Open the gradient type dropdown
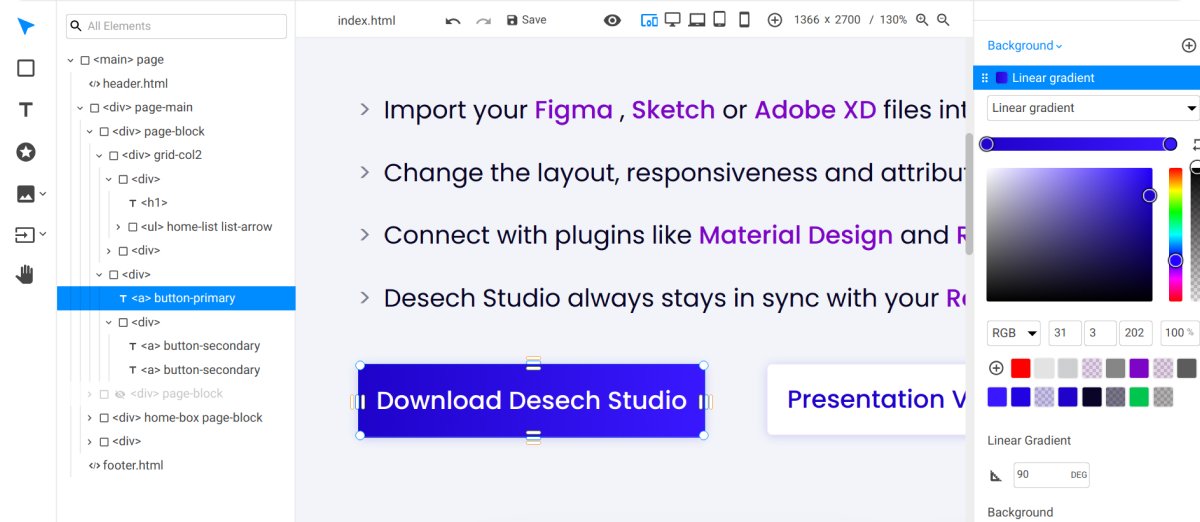The height and width of the screenshot is (522, 1200). (1093, 108)
